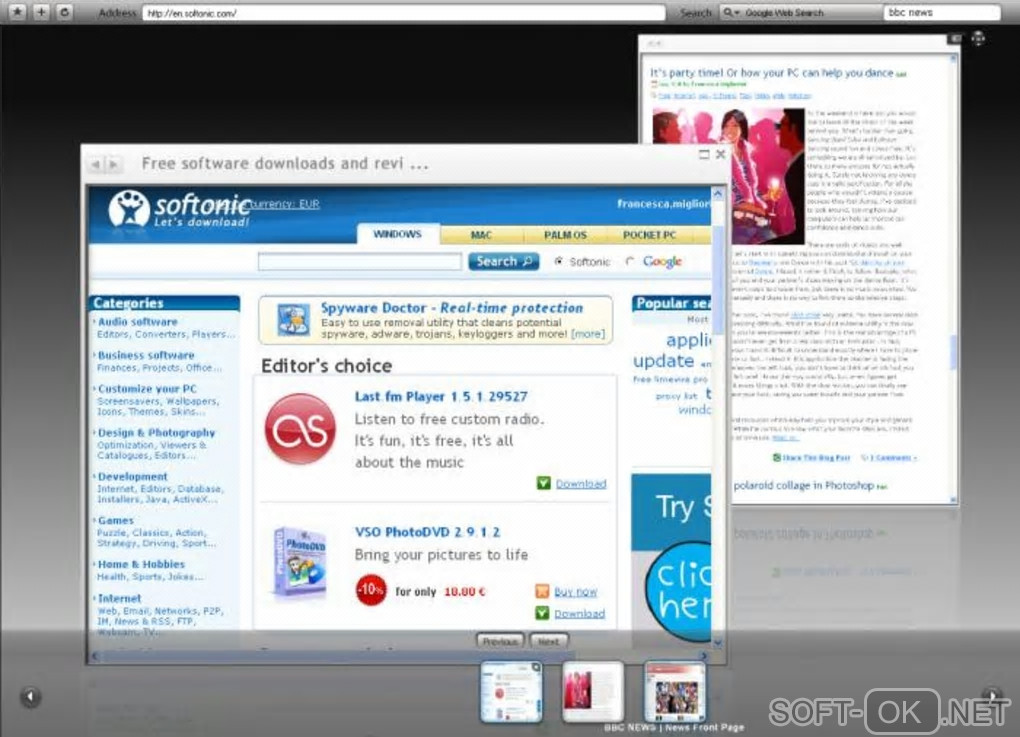Screen dimensions: 1020x737
Task: Open the Business software category
Action: pos(146,356)
